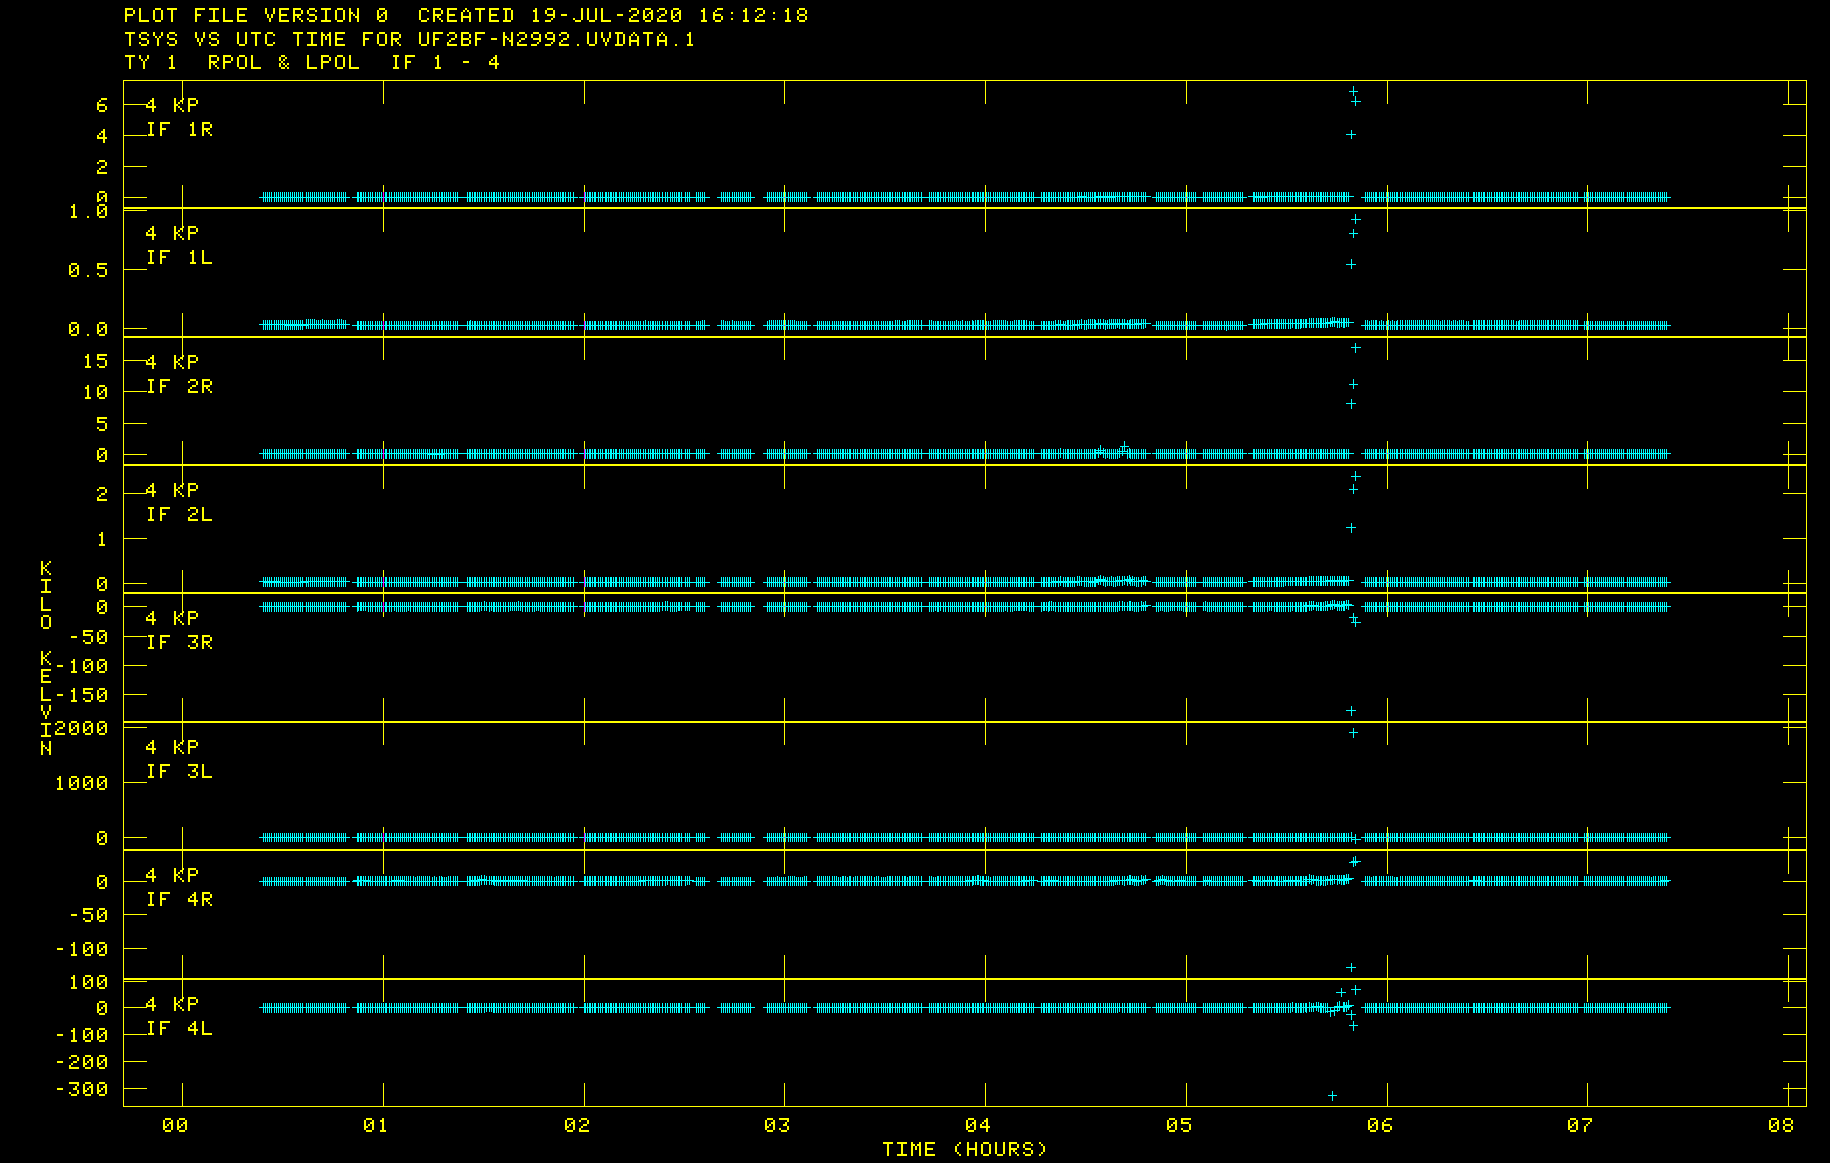Select the 02 hour tick label
Image resolution: width=1830 pixels, height=1163 pixels.
(x=577, y=1125)
